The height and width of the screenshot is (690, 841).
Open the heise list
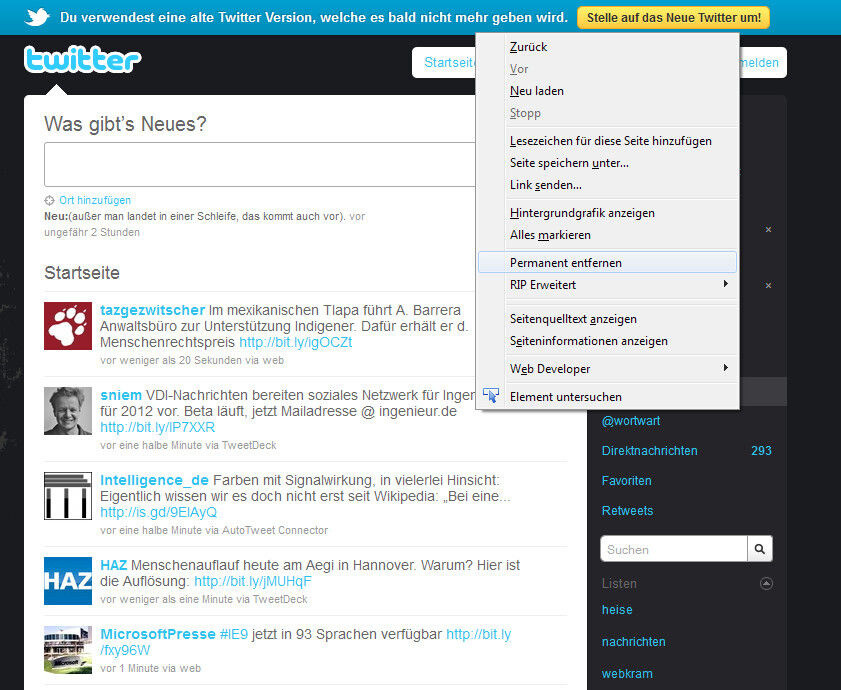[617, 610]
